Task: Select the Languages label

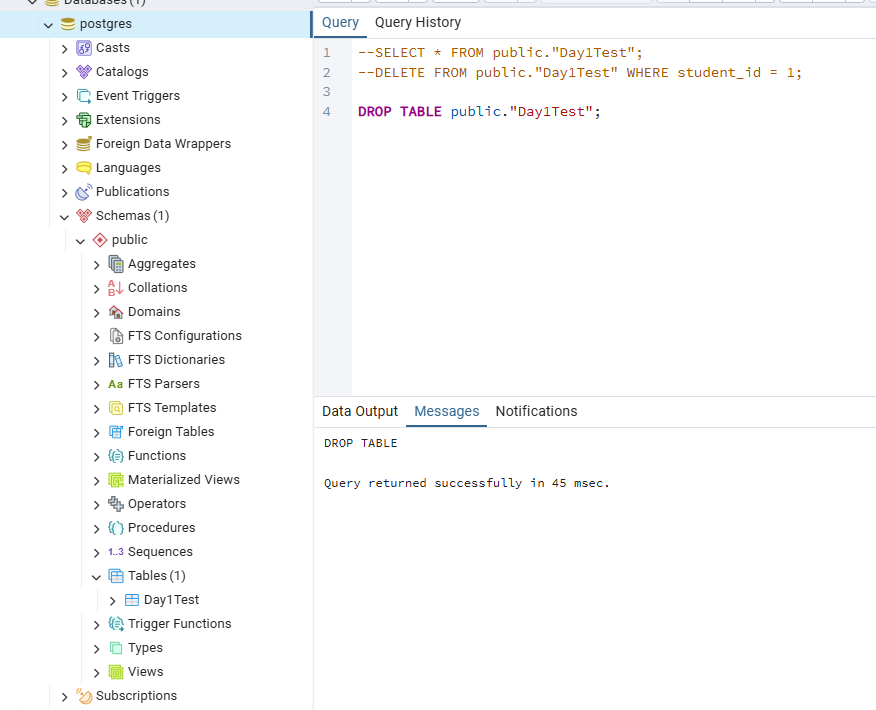Action: pyautogui.click(x=128, y=168)
